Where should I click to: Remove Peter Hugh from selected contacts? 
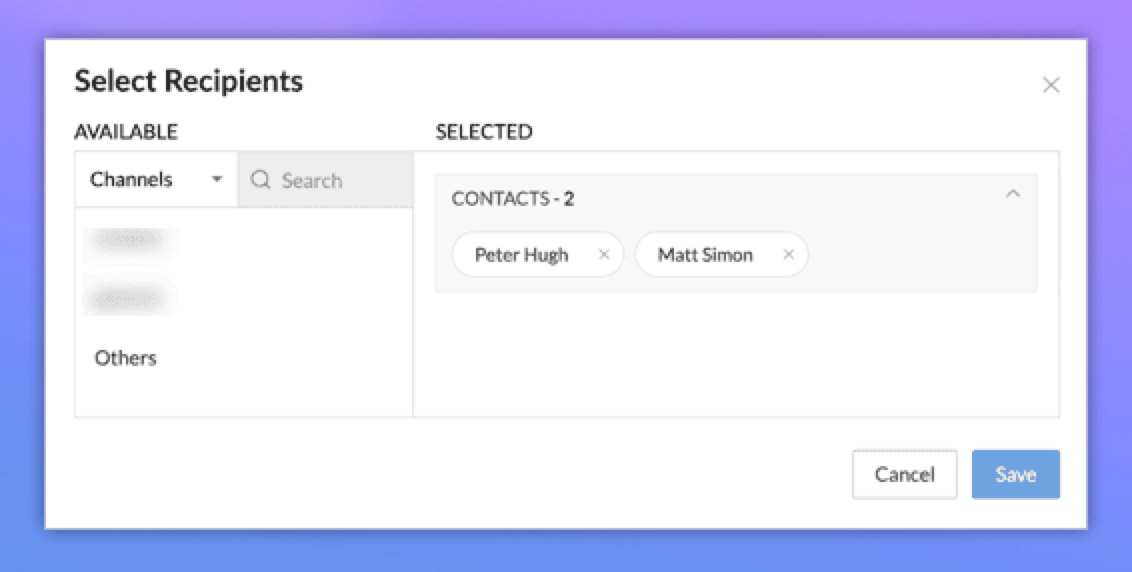tap(604, 255)
